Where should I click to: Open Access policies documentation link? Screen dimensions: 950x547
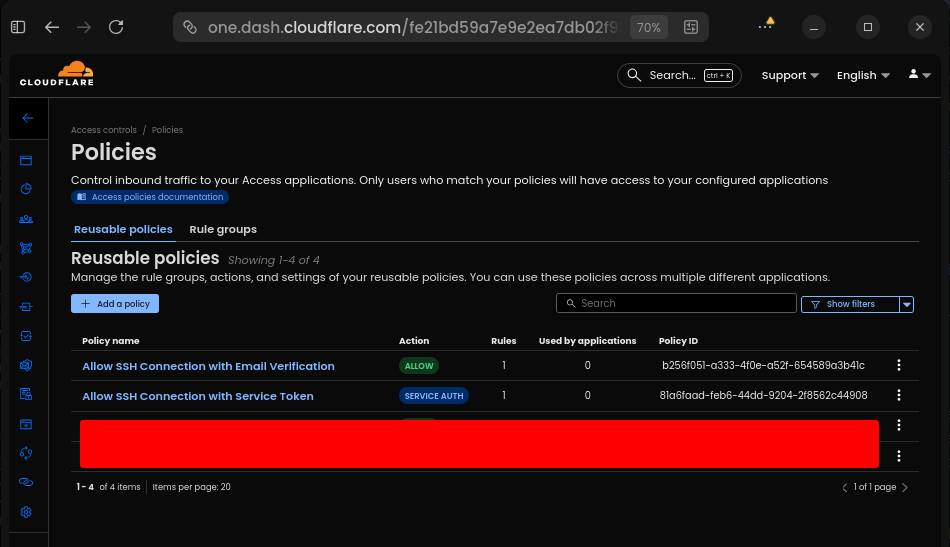(x=150, y=197)
